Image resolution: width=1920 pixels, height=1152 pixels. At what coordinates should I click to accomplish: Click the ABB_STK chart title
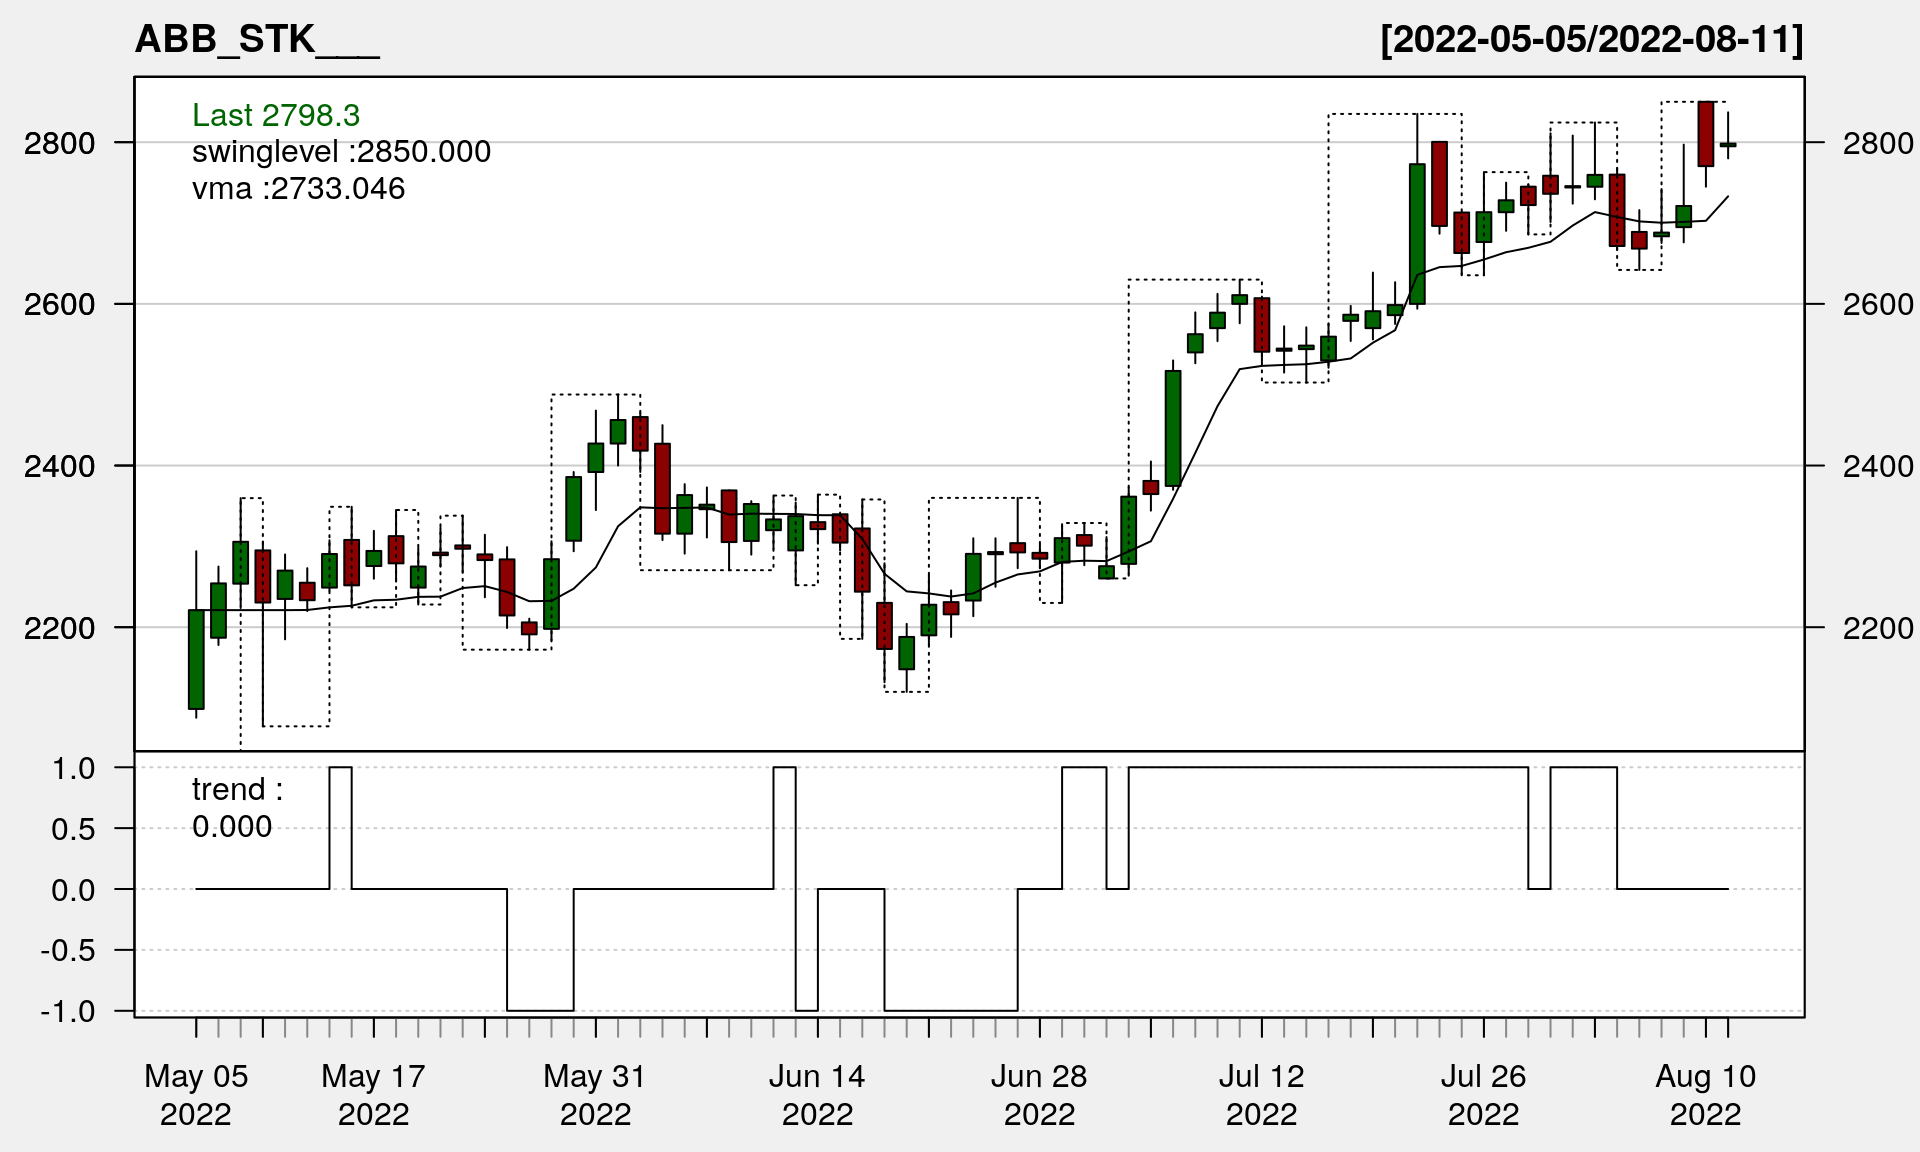point(256,40)
